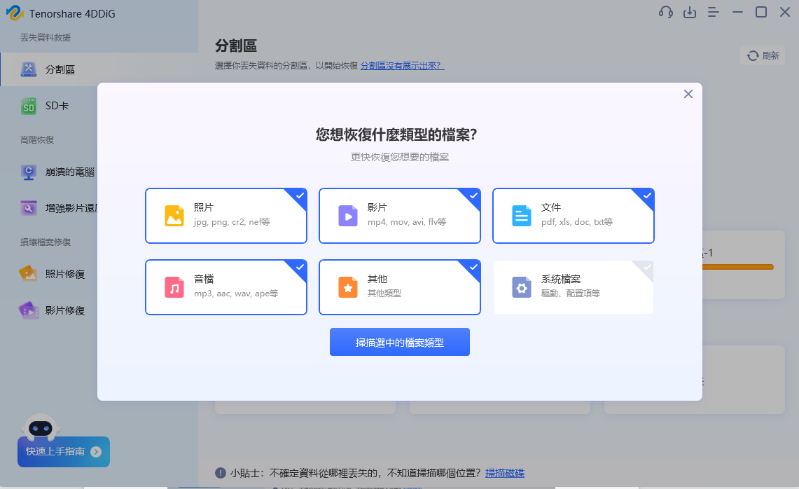Click the orange star icon in 其他 card
799x489 pixels.
[348, 287]
